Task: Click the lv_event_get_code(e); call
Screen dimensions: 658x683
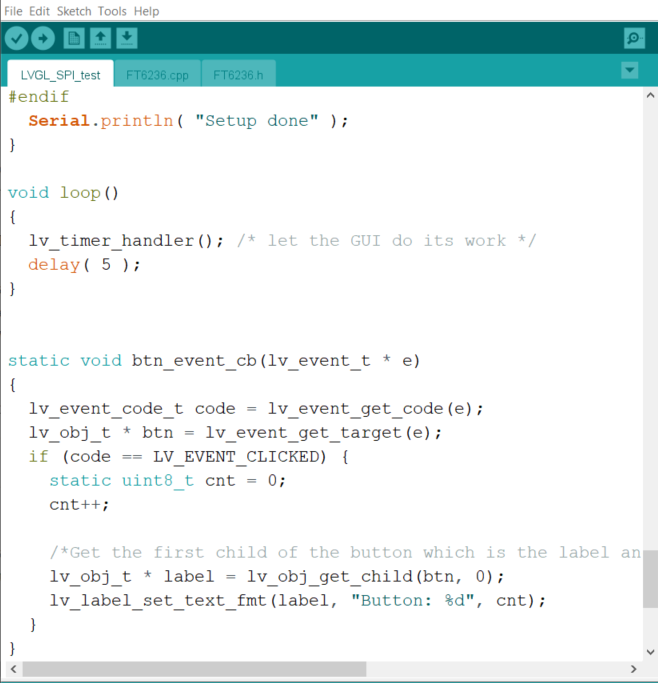Action: tap(375, 409)
